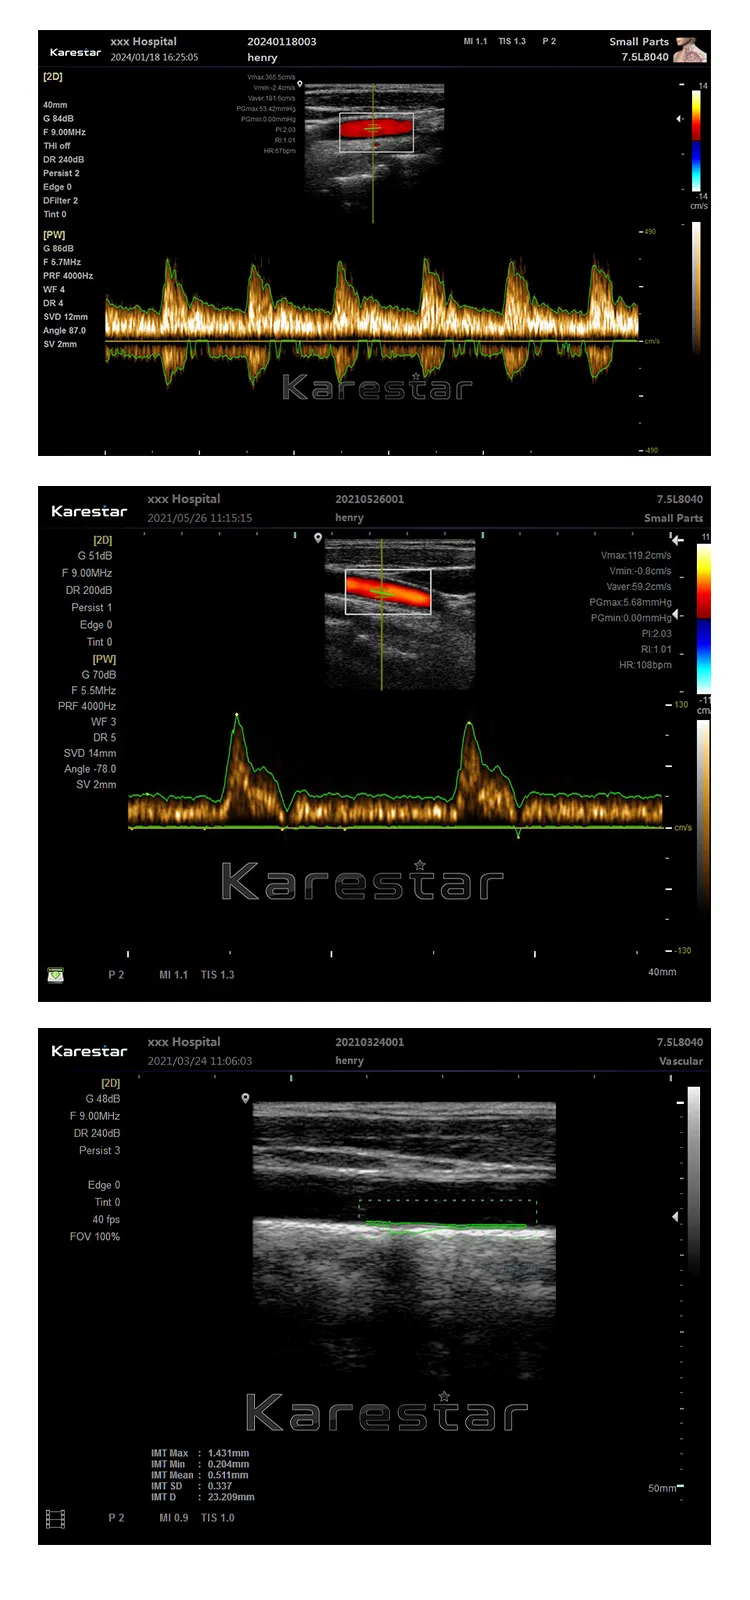Click the probe orientation marker above the grayscale vascular image

tap(245, 1098)
